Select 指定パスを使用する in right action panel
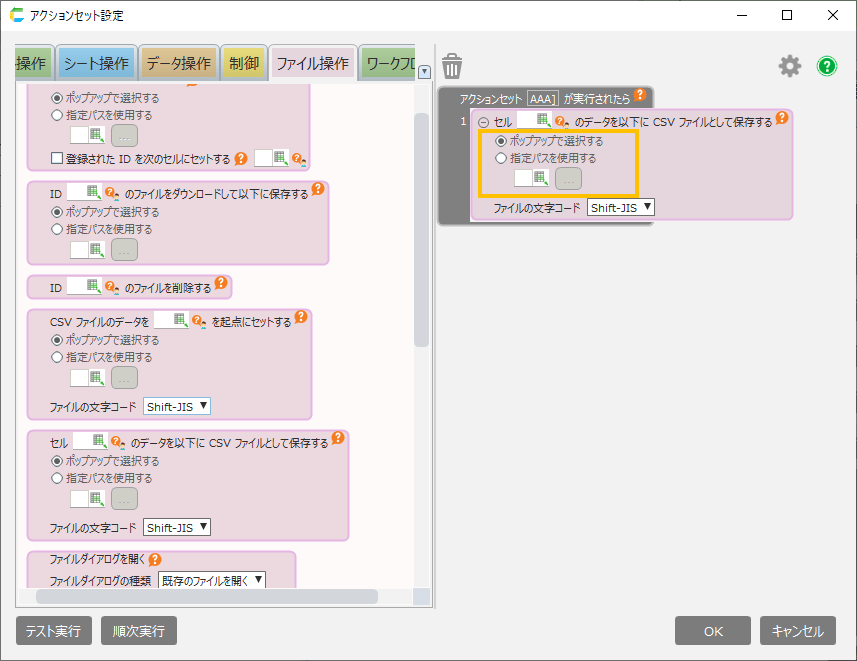This screenshot has height=661, width=857. 502,158
